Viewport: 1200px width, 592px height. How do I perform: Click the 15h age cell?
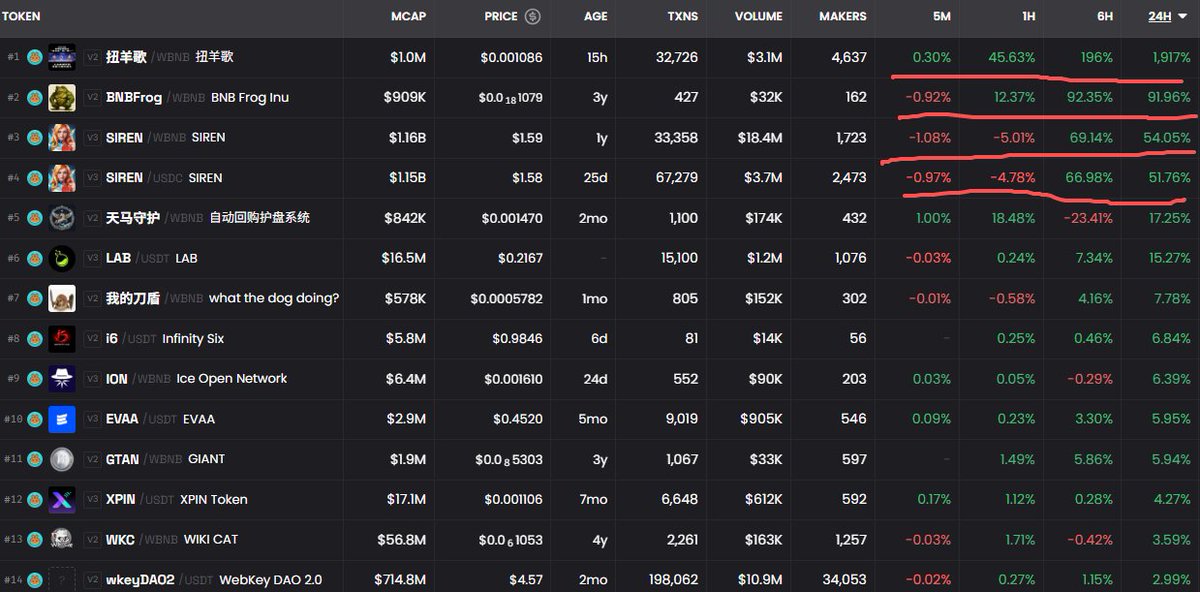[x=597, y=57]
